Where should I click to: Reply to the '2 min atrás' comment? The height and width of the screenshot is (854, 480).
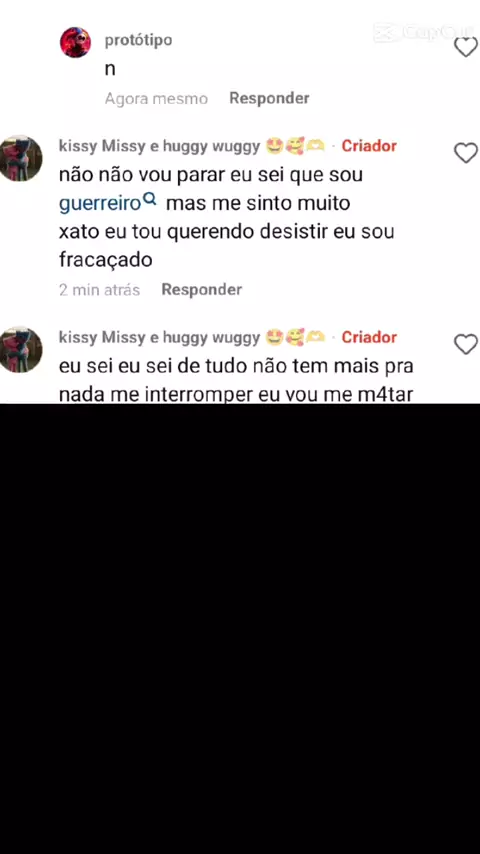point(202,289)
